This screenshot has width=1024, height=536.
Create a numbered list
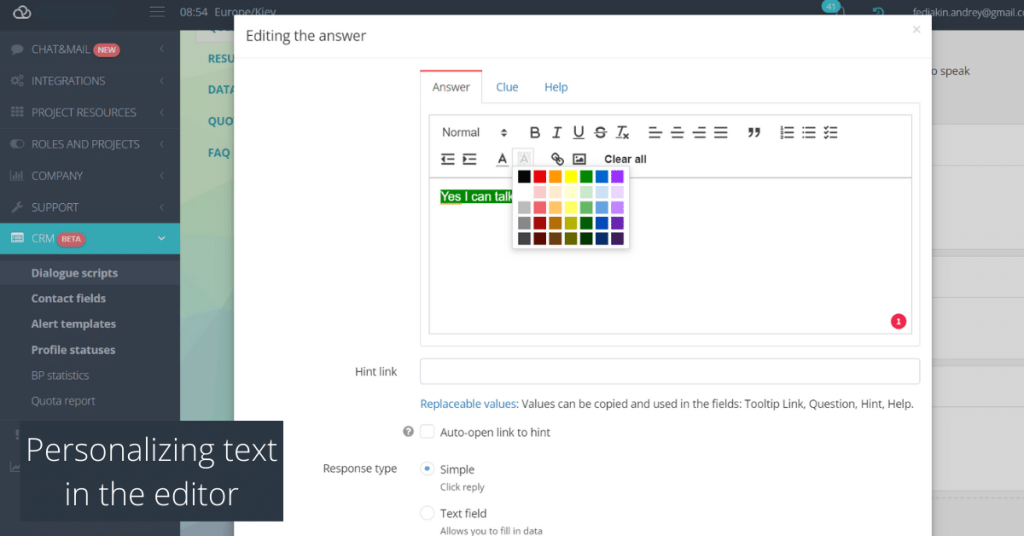787,133
